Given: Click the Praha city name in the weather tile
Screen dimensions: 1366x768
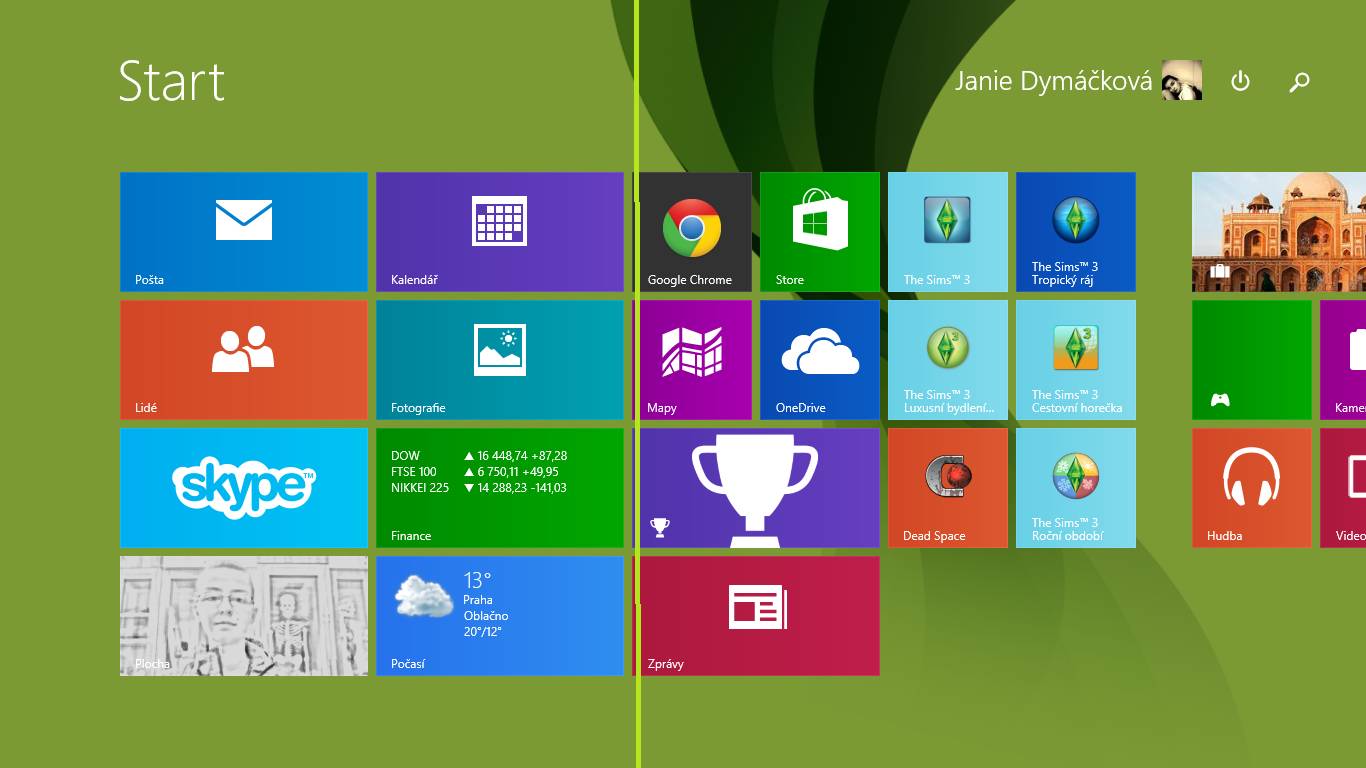Looking at the screenshot, I should pyautogui.click(x=478, y=600).
